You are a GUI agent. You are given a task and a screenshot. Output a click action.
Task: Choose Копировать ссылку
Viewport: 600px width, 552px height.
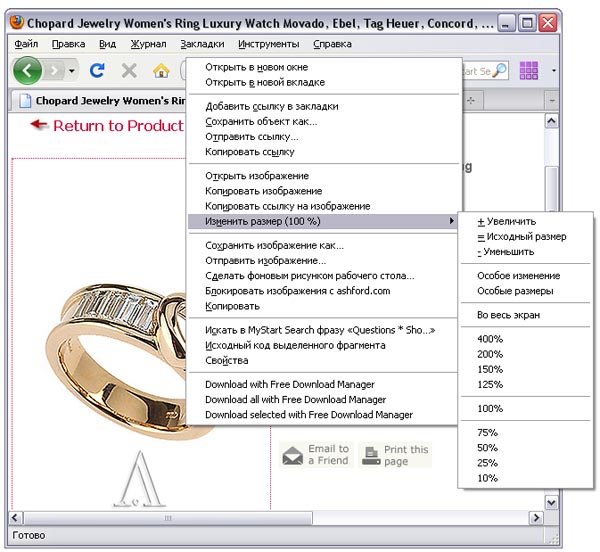(324, 152)
